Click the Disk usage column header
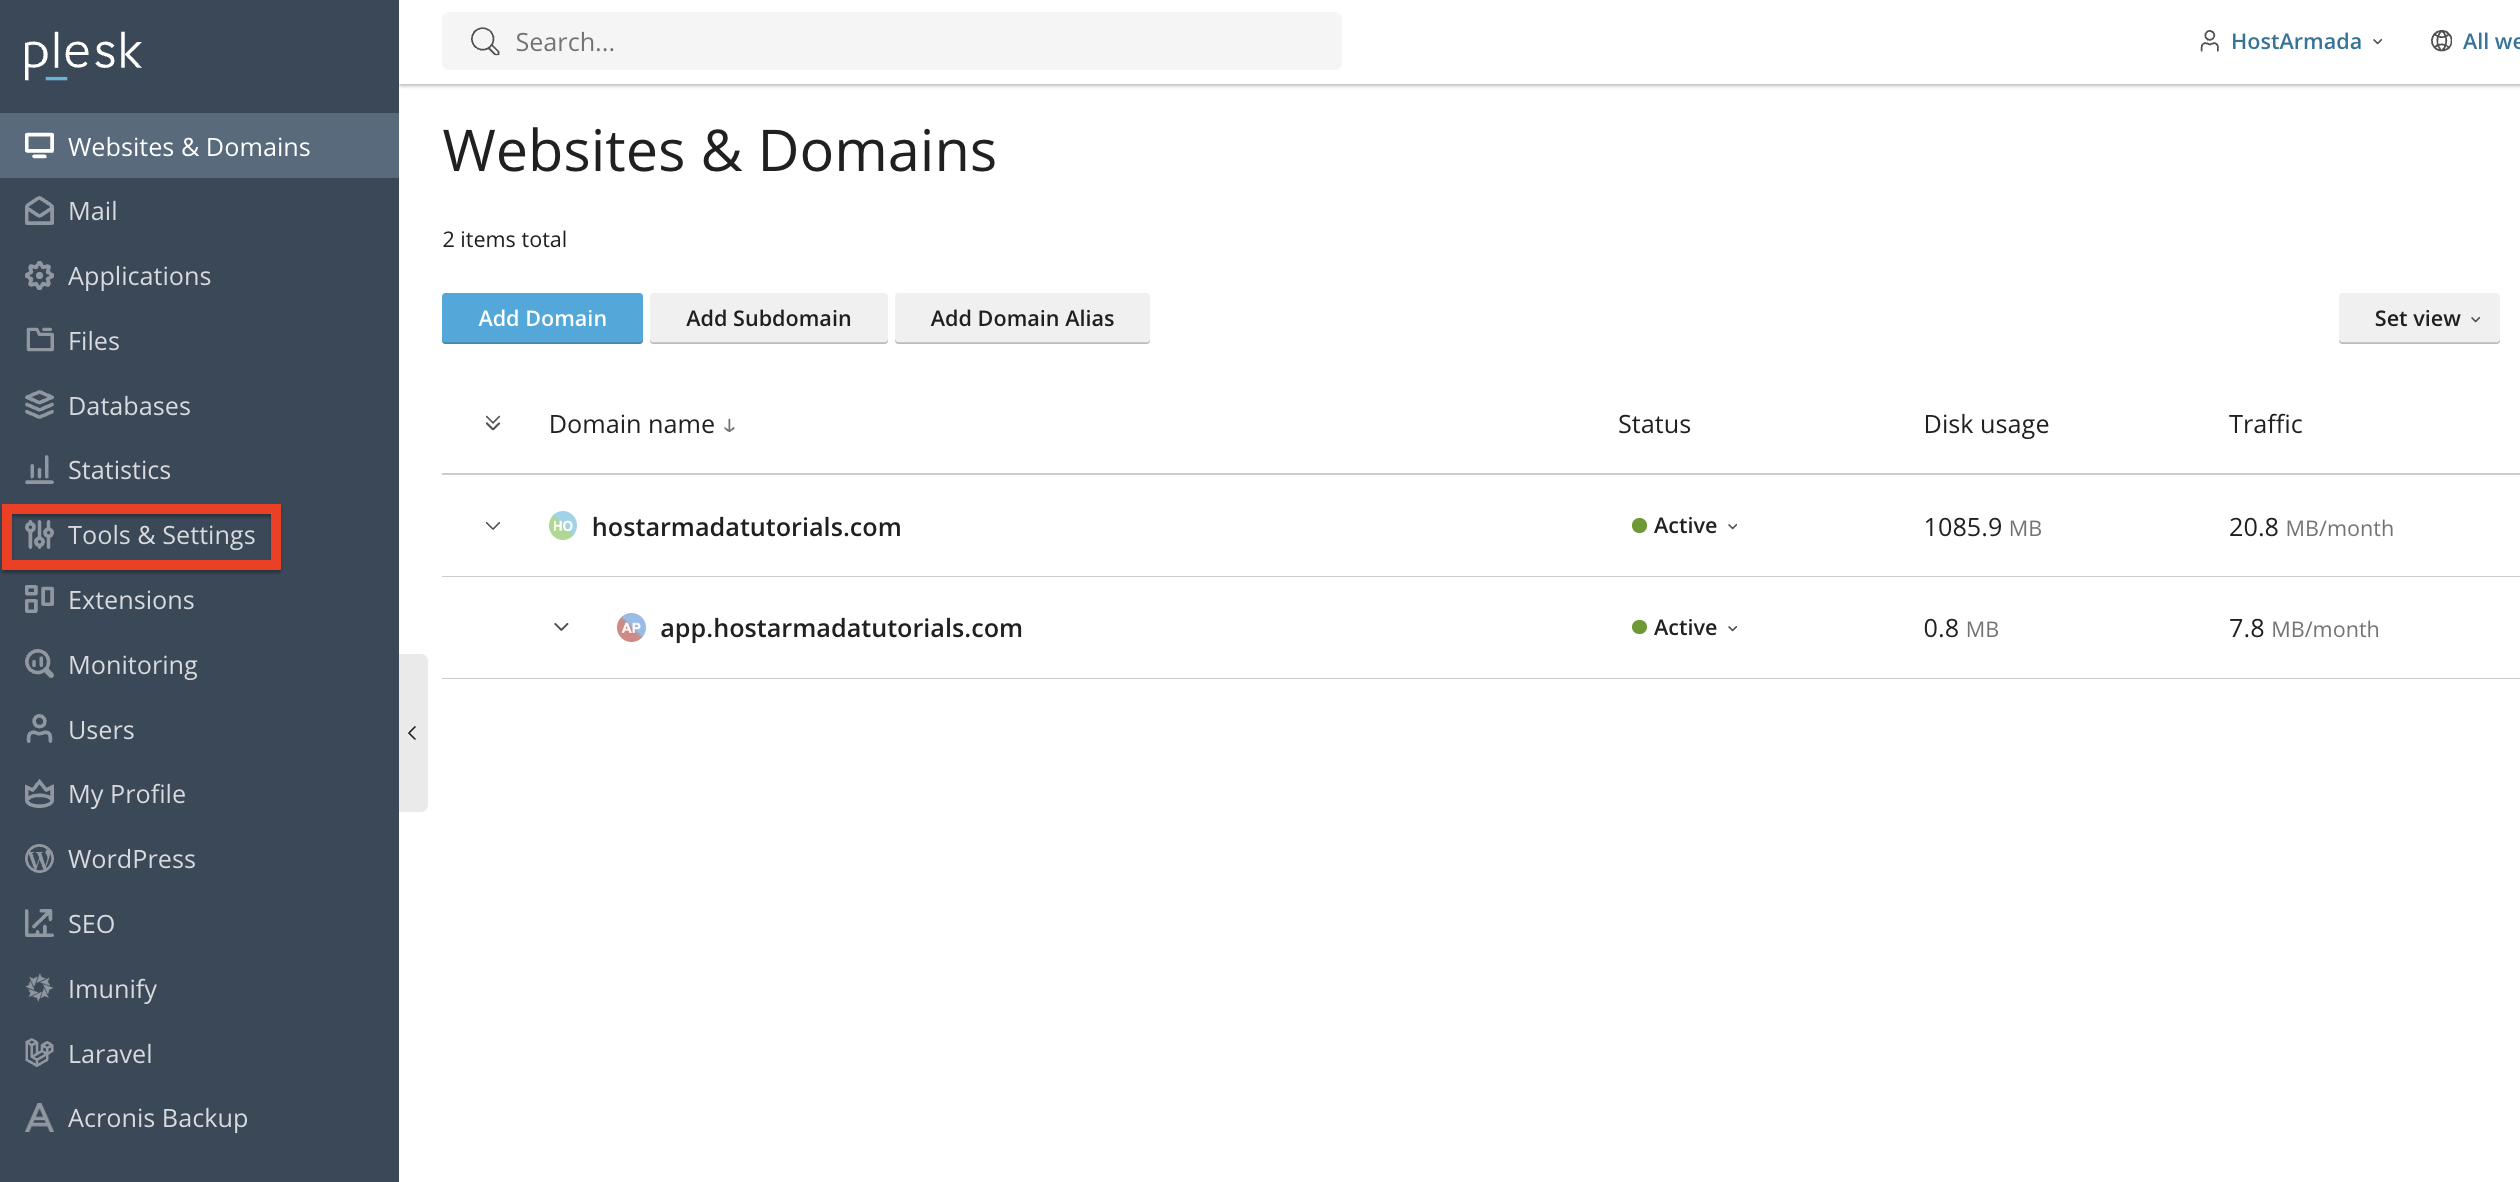Viewport: 2520px width, 1182px height. pos(1986,424)
